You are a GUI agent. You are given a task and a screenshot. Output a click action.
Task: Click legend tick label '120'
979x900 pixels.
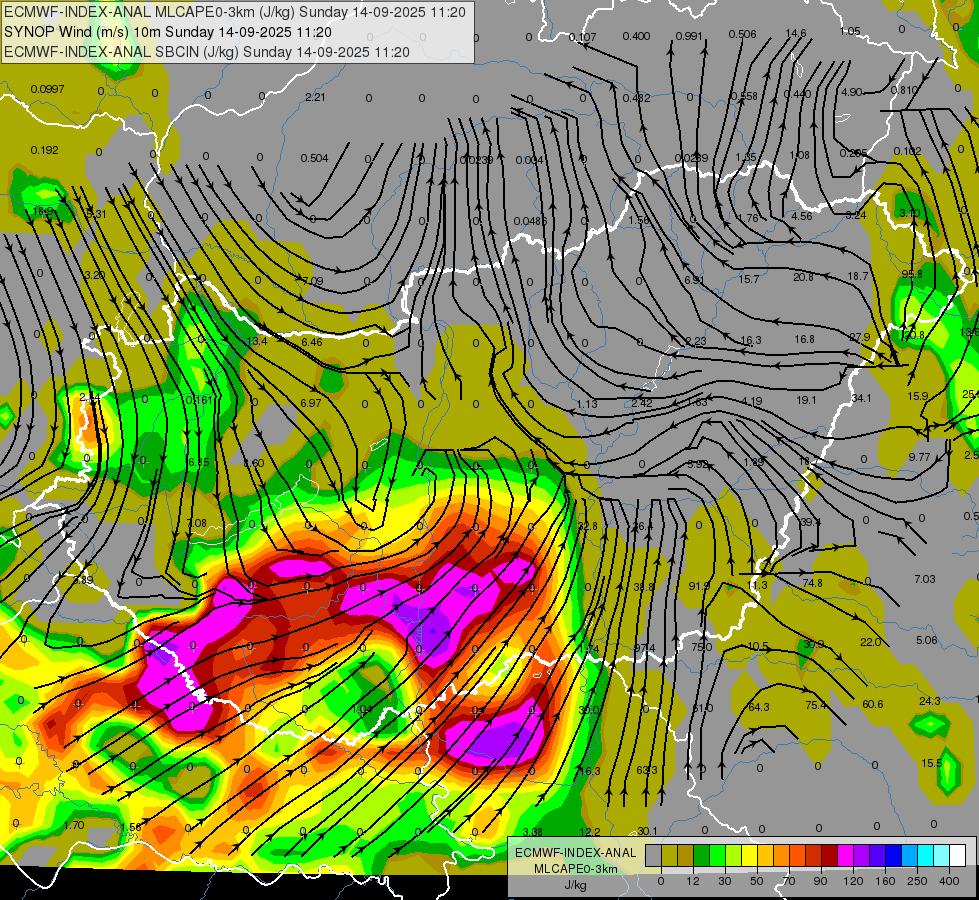point(853,881)
